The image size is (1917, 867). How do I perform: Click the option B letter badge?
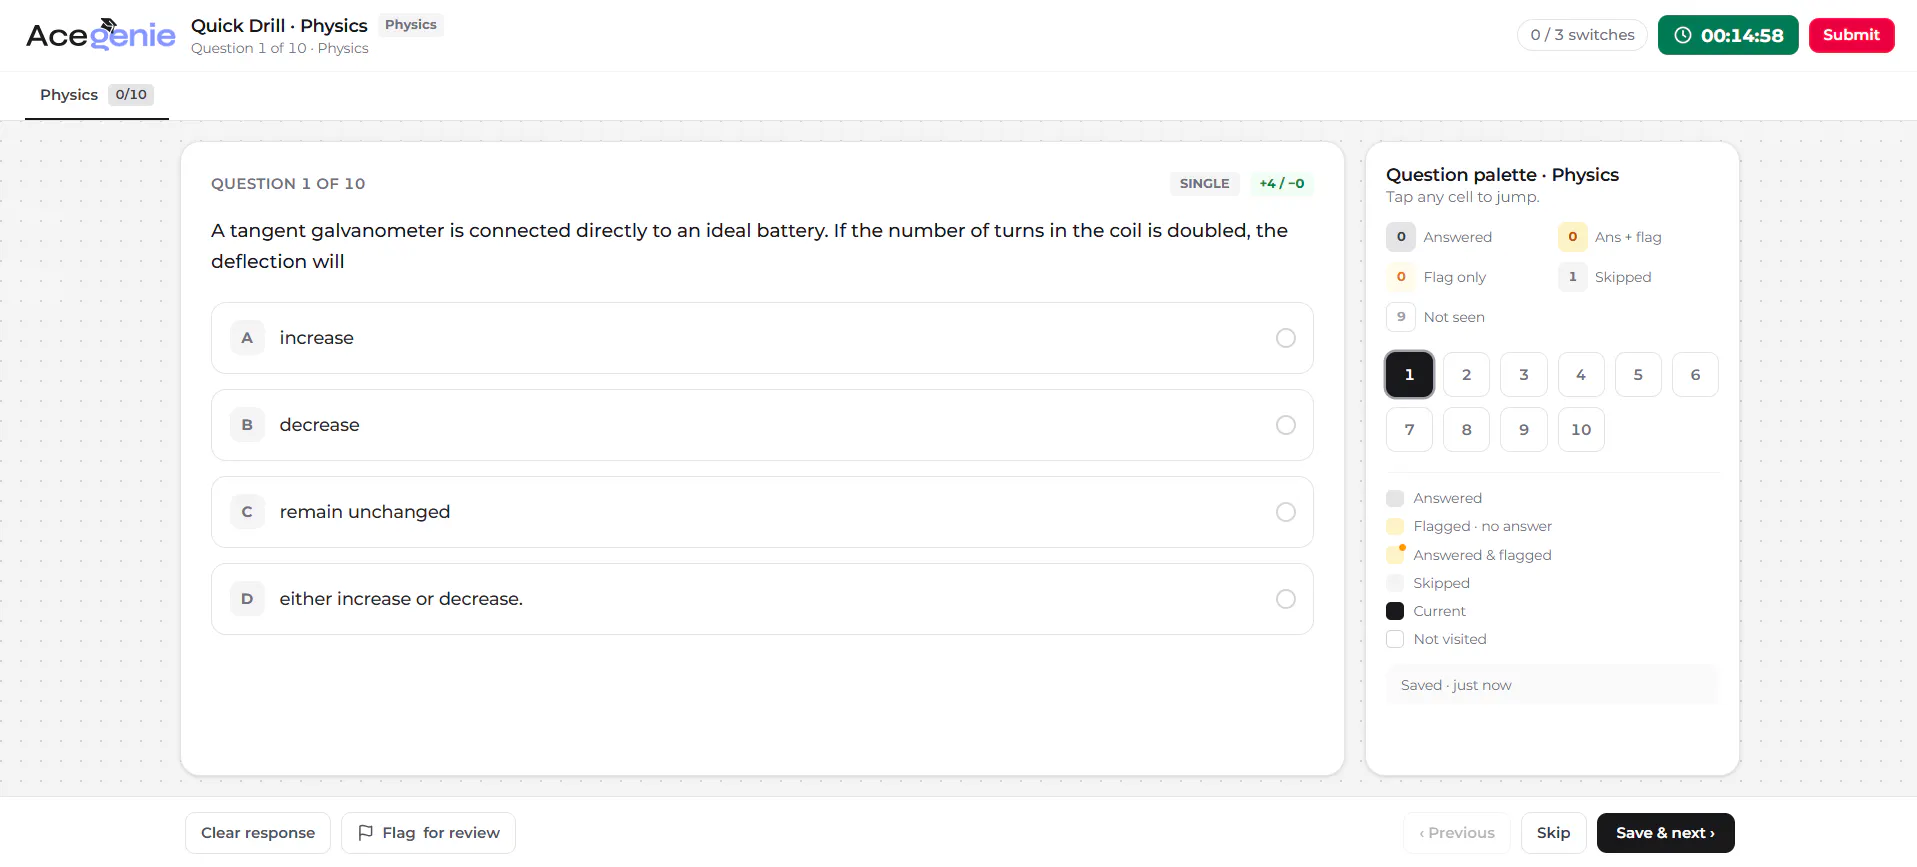point(247,425)
